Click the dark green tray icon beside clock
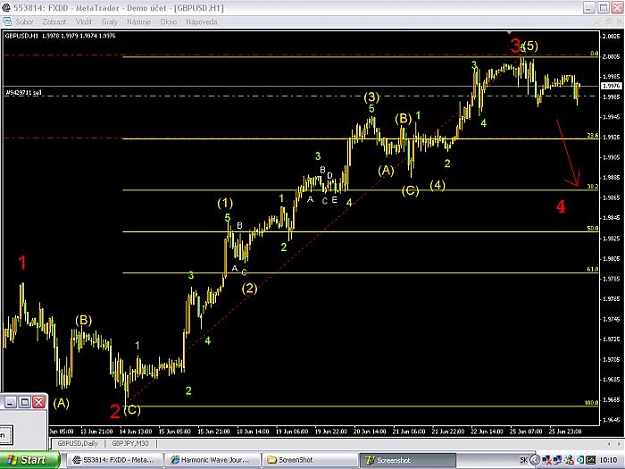Screen dimensions: 625x469 [591, 460]
